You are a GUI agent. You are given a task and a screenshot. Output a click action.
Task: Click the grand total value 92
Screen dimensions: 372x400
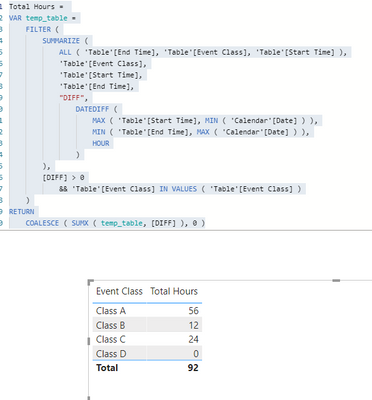[x=193, y=368]
